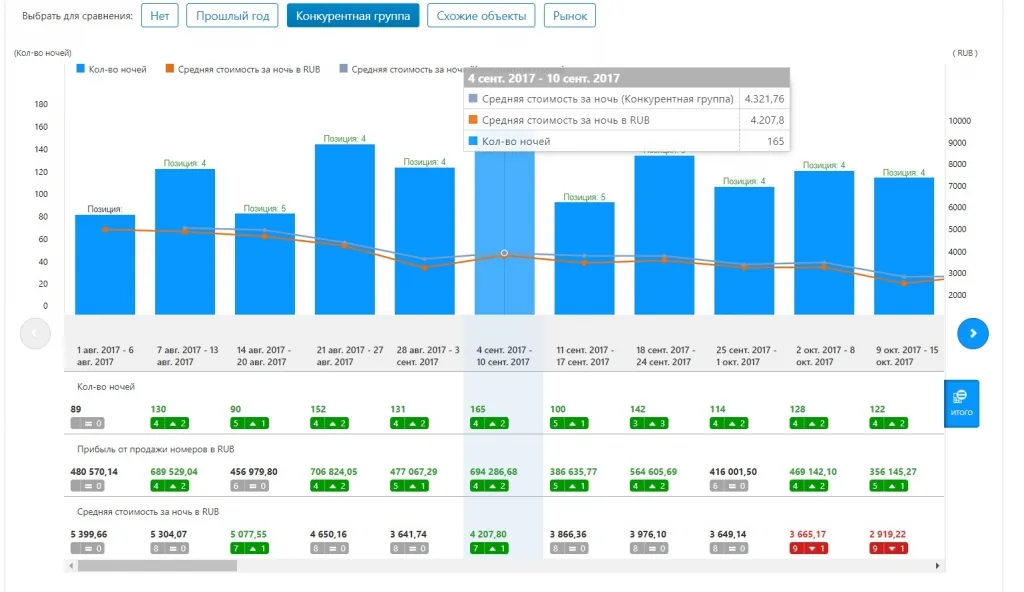Select Конкурентная группа comparison option
The height and width of the screenshot is (592, 1024).
[x=353, y=16]
